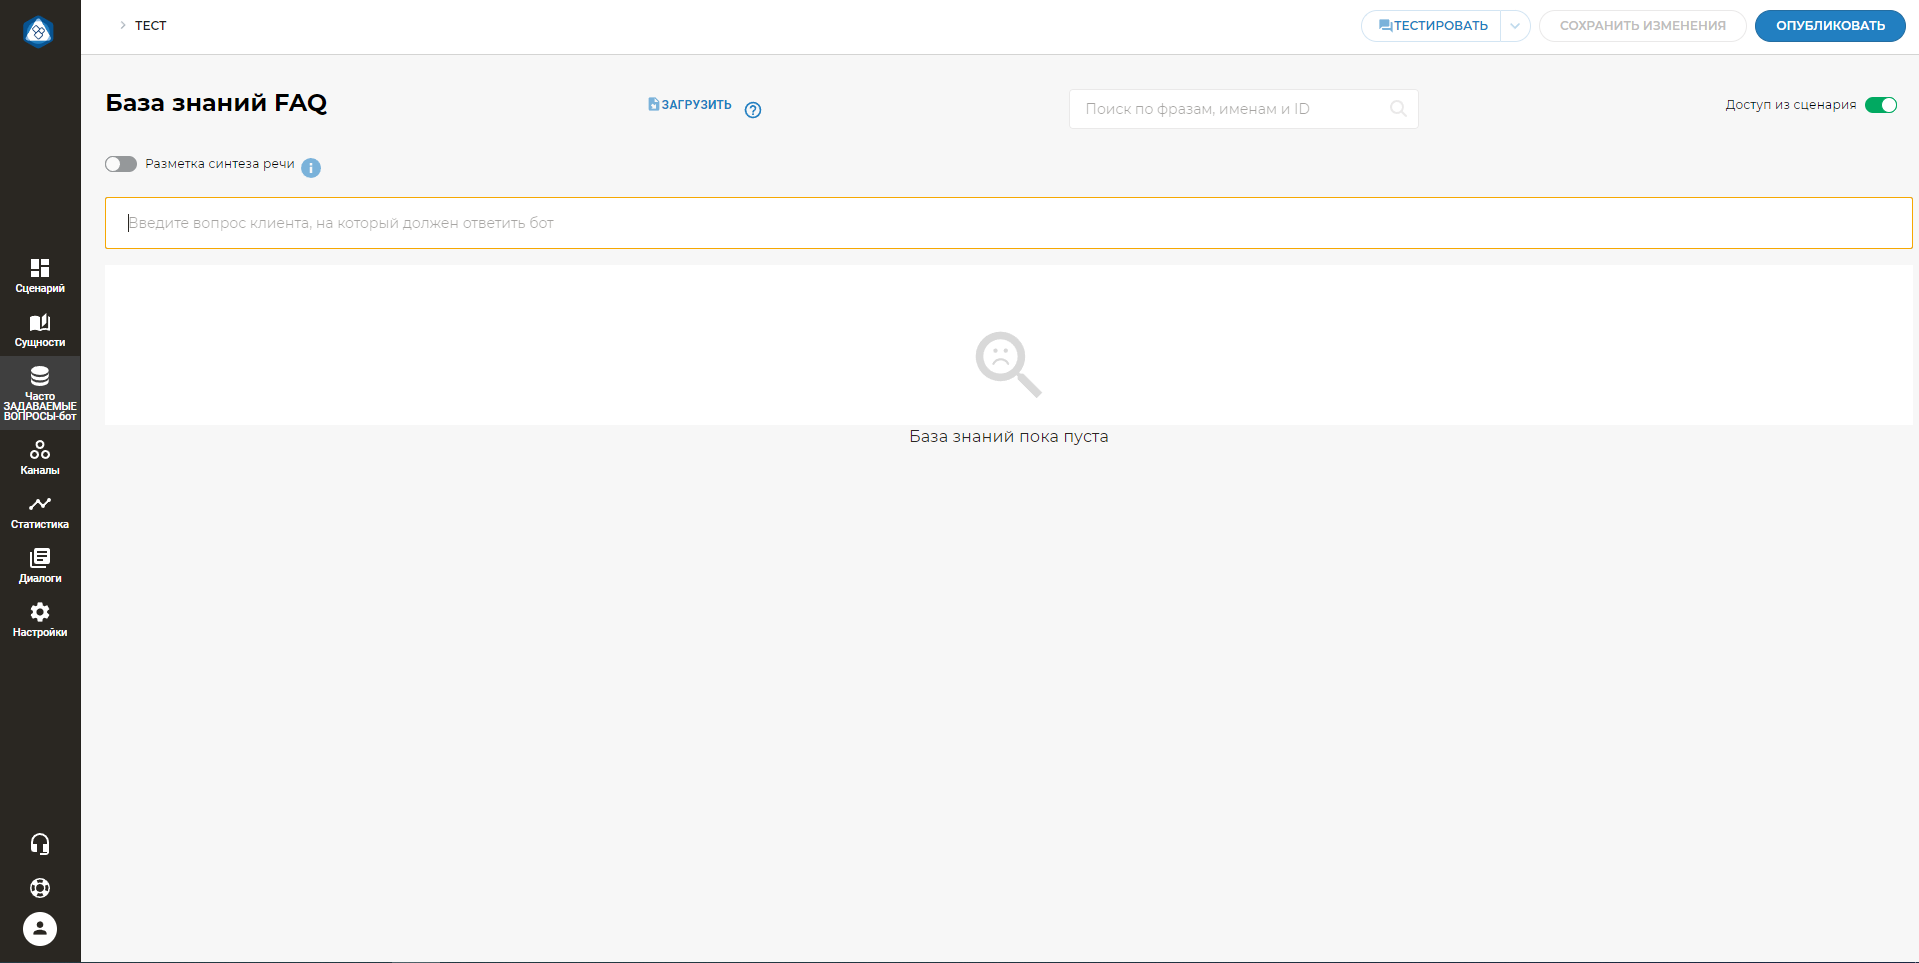
Task: Open the Сущности section
Action: [40, 330]
